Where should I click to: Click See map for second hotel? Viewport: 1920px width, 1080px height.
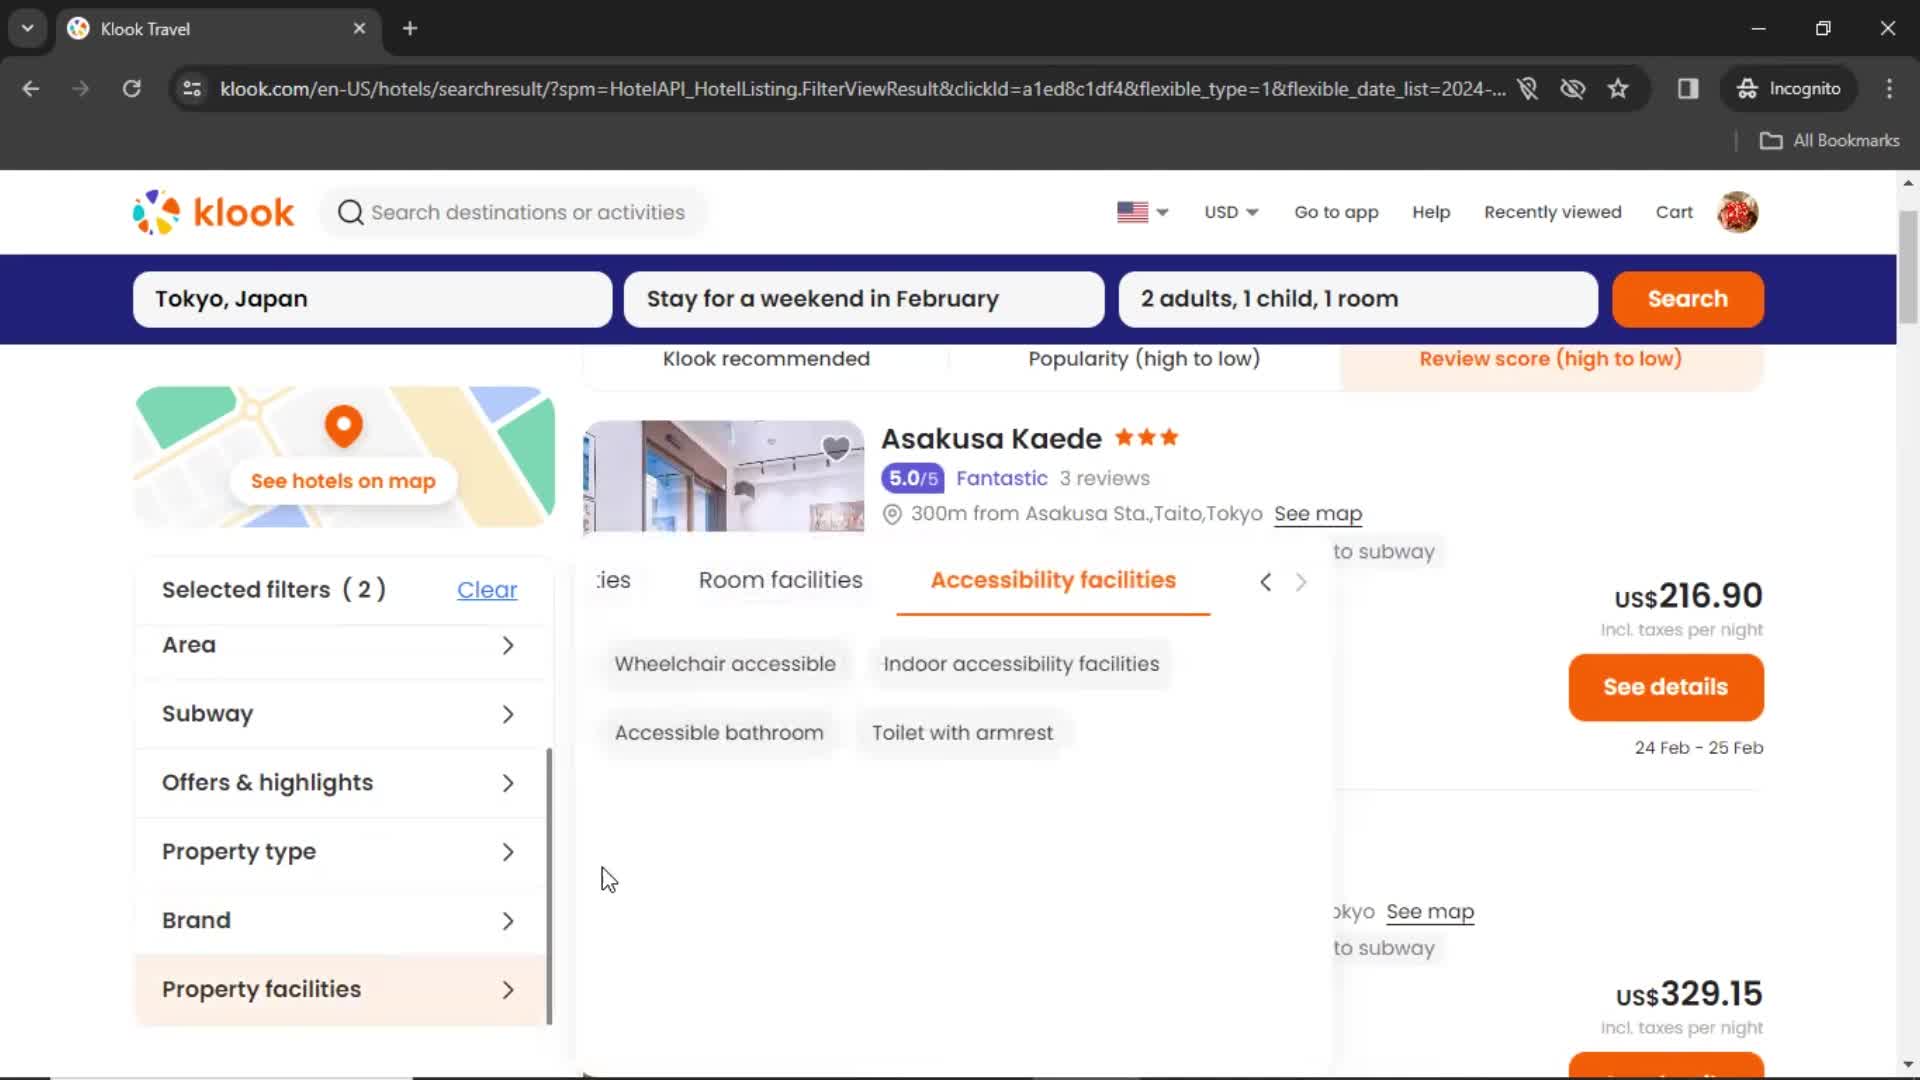1430,912
